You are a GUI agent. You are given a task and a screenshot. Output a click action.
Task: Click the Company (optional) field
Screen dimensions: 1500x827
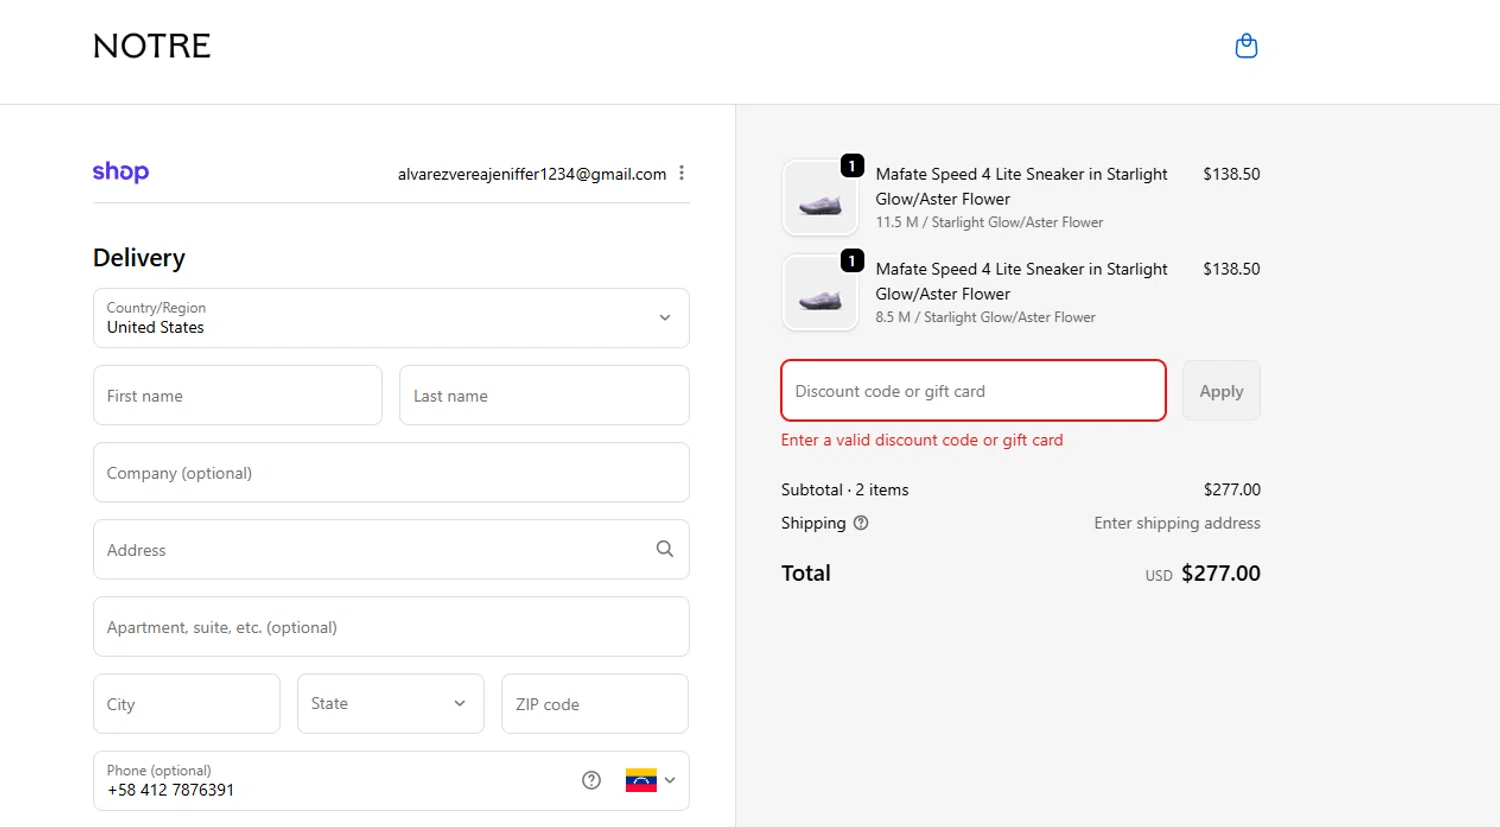391,473
